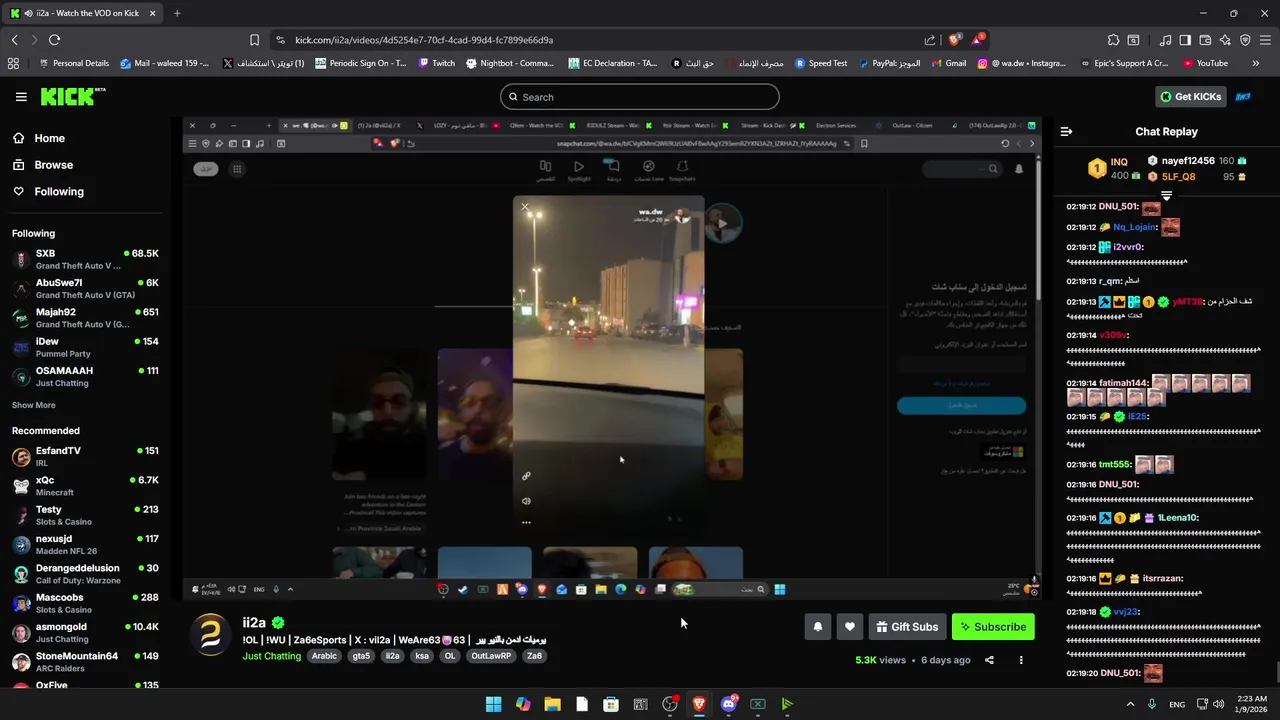Open Testy recommended channel

click(85, 515)
